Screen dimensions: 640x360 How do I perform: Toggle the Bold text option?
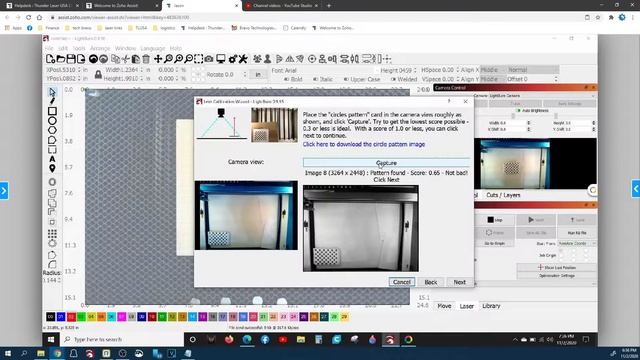[293, 79]
